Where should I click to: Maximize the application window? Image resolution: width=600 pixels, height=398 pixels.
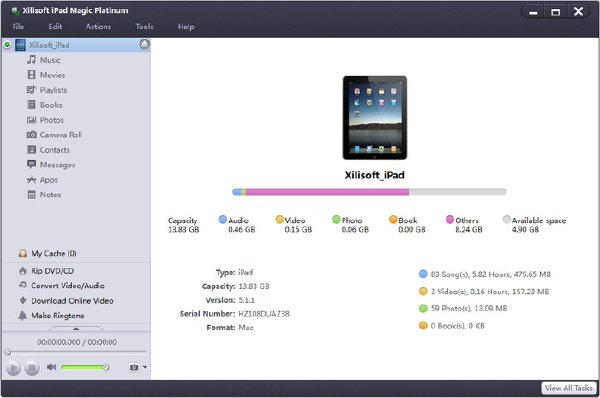pyautogui.click(x=555, y=12)
